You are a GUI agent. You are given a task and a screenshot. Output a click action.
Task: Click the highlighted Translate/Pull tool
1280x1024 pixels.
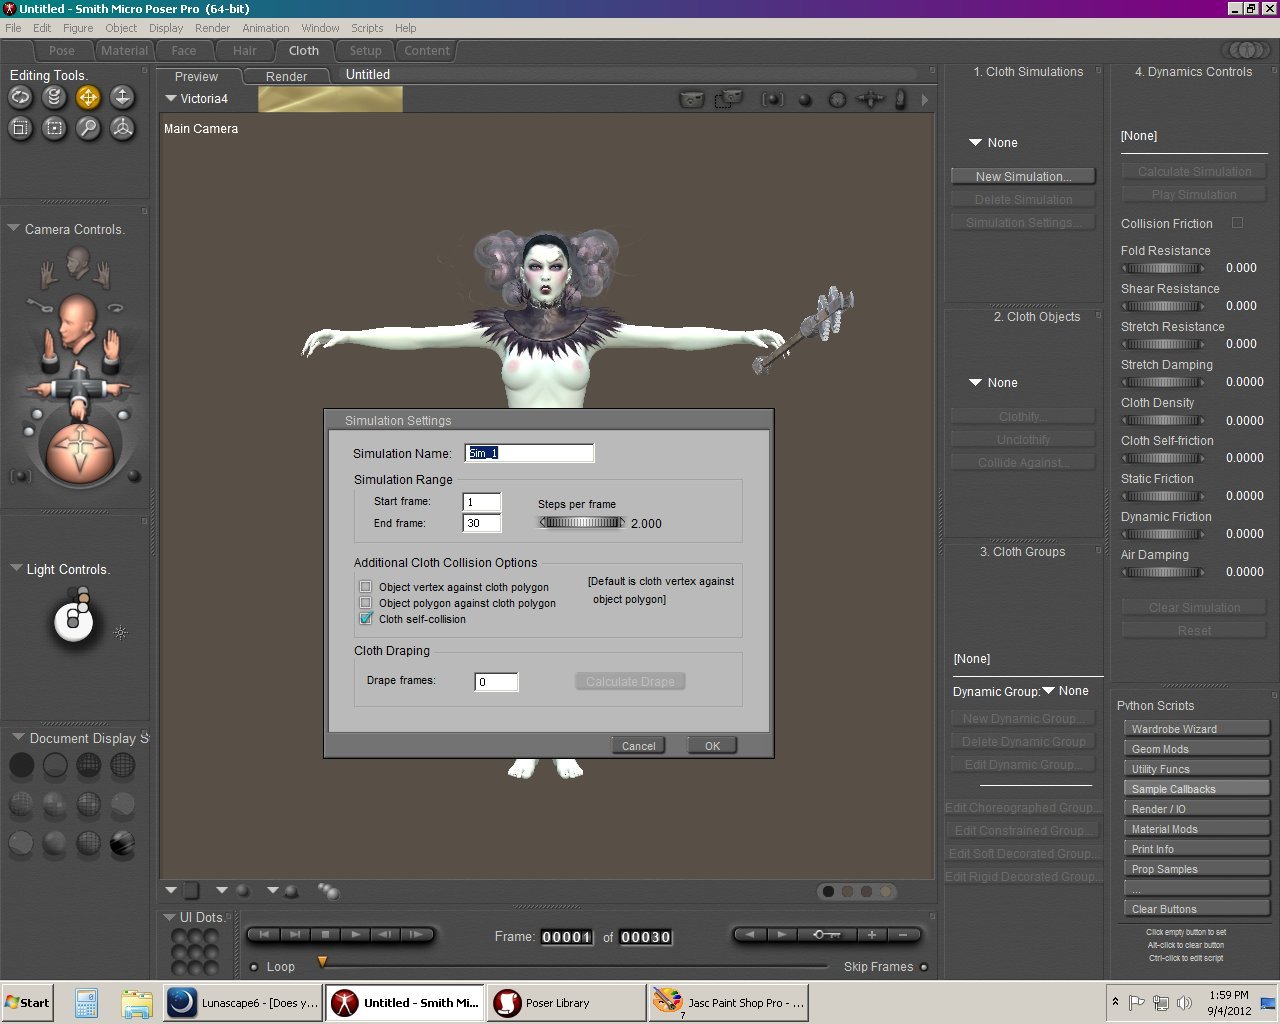(x=88, y=97)
